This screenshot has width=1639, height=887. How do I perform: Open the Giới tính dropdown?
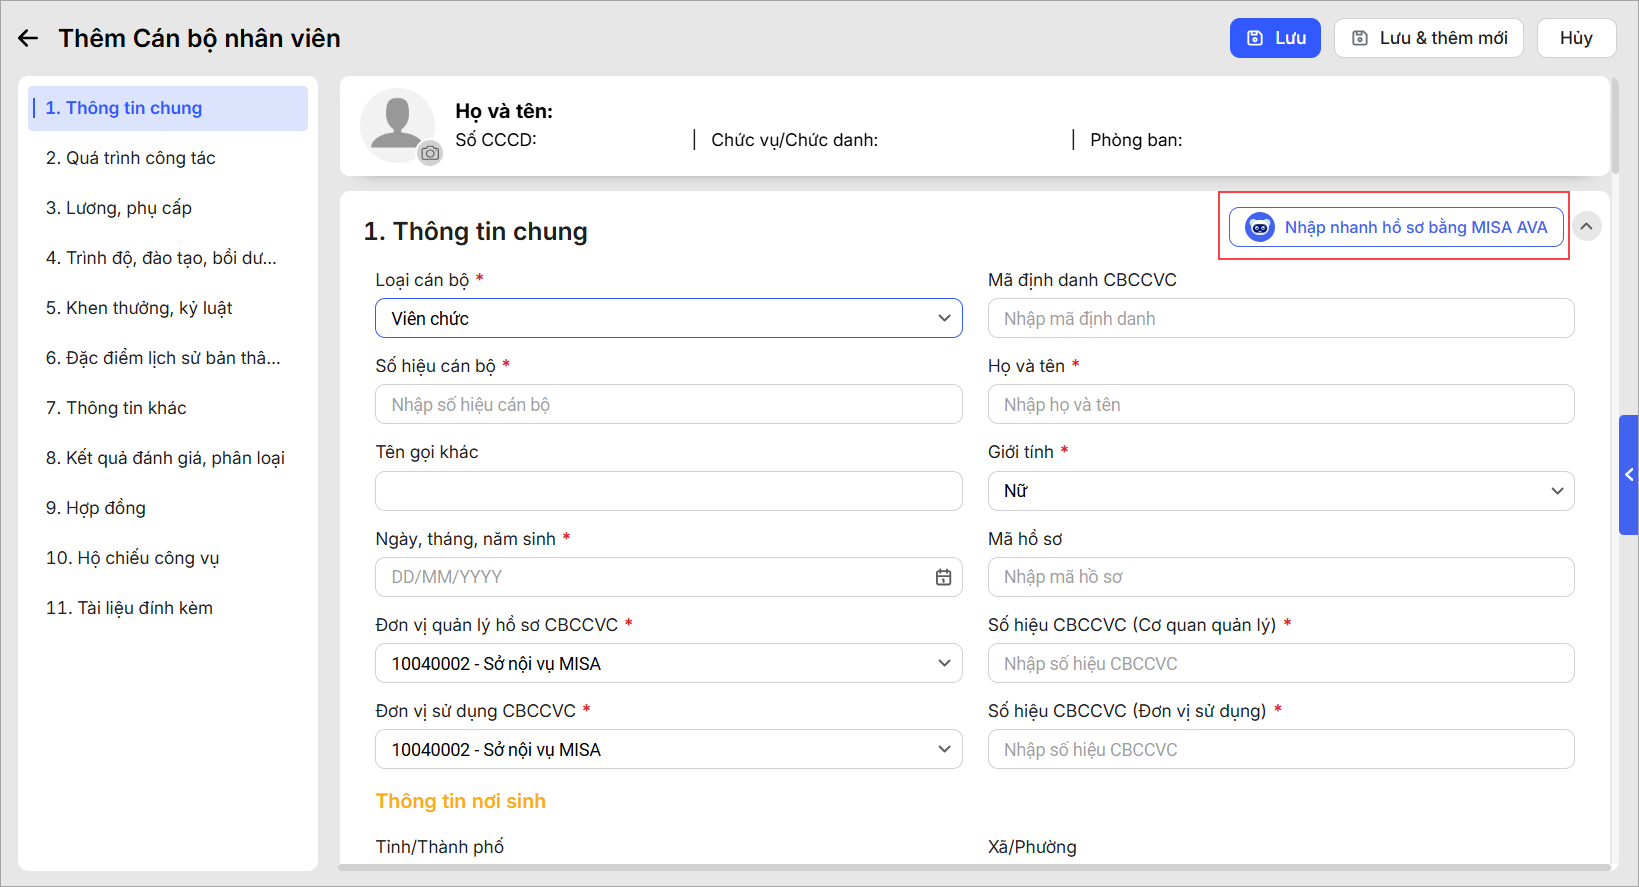click(1280, 491)
